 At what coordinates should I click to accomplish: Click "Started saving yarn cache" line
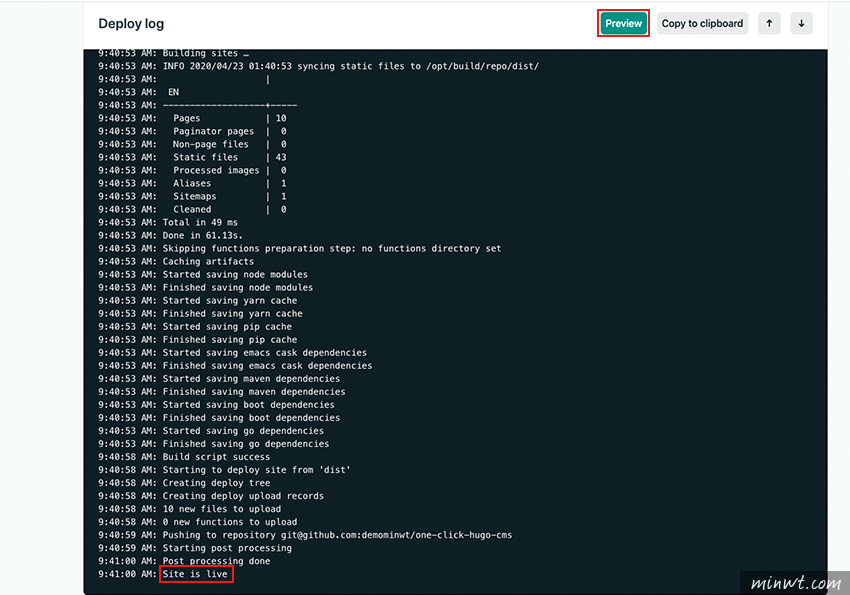click(x=197, y=301)
